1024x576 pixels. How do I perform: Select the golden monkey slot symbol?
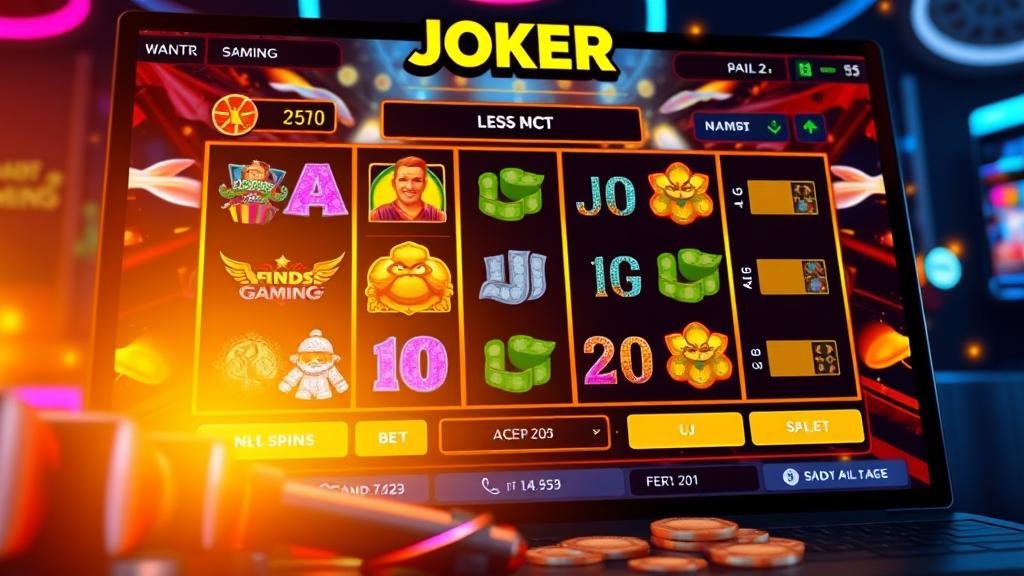(x=409, y=278)
